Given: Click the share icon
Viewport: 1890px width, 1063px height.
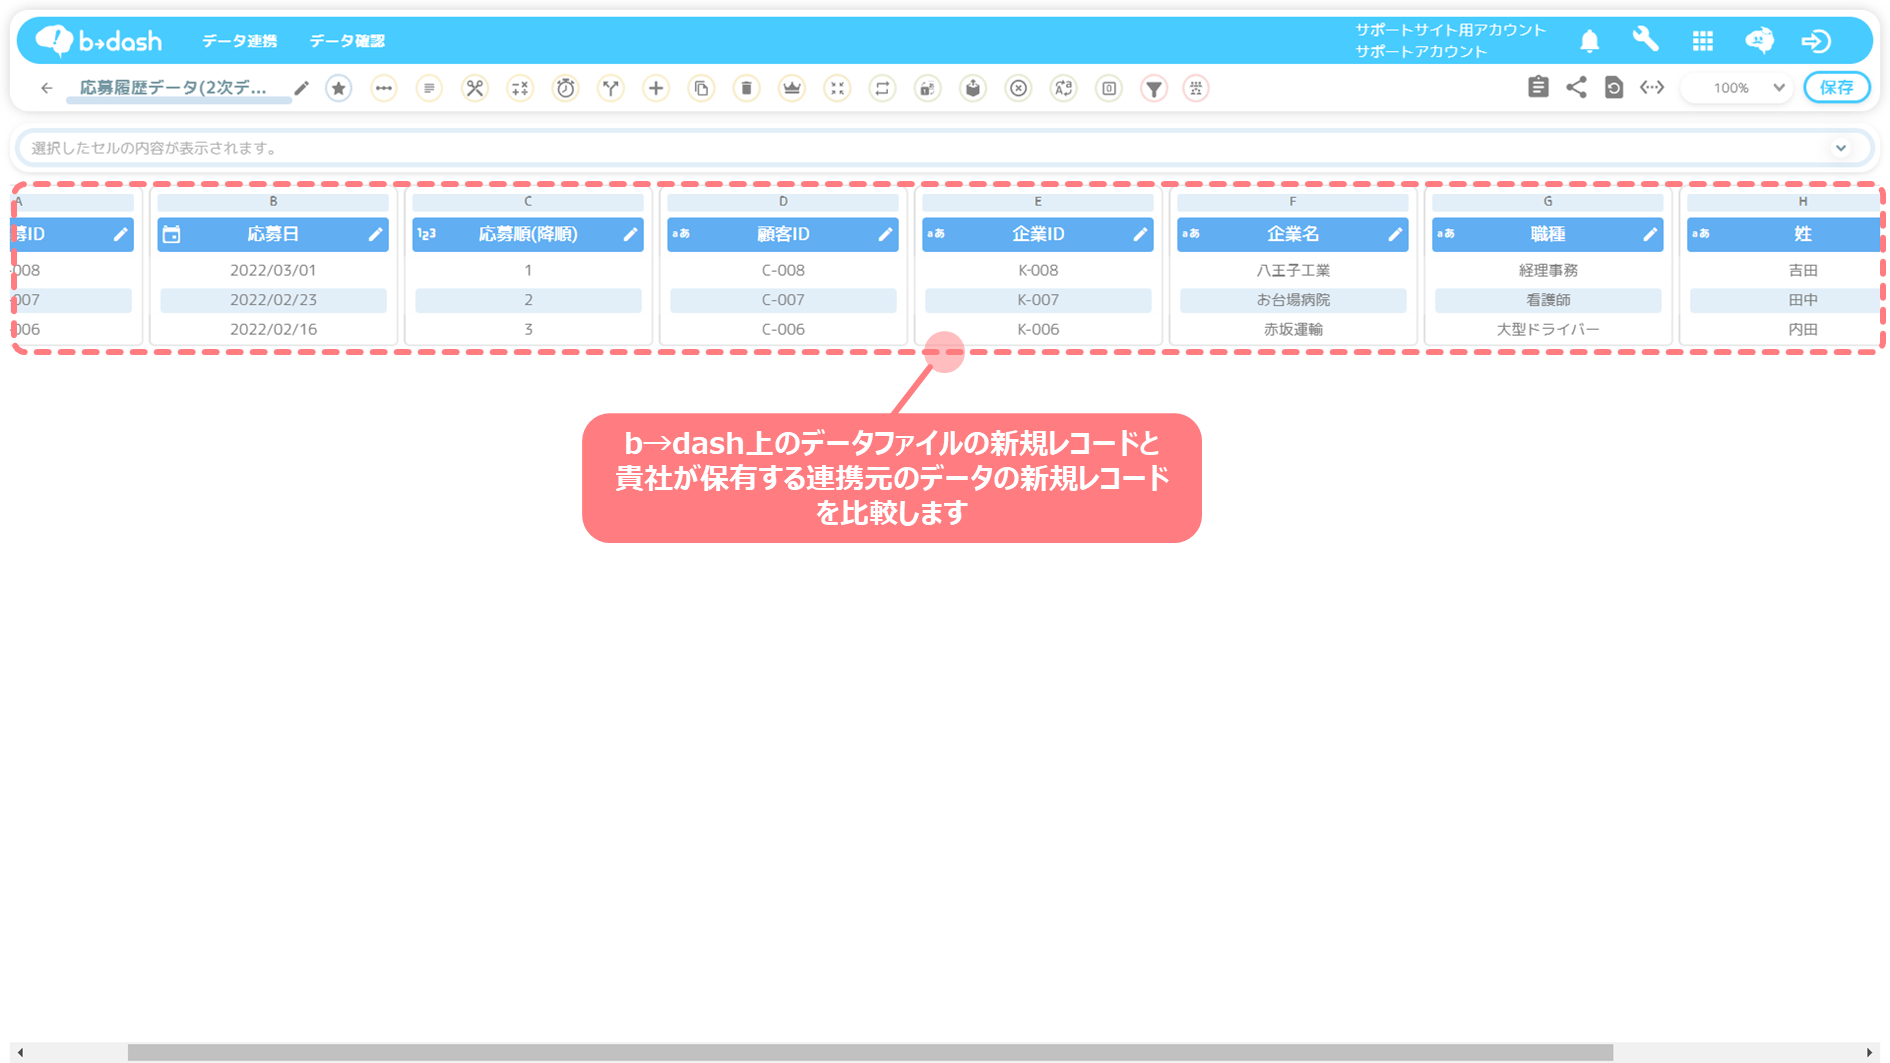Looking at the screenshot, I should (x=1576, y=87).
